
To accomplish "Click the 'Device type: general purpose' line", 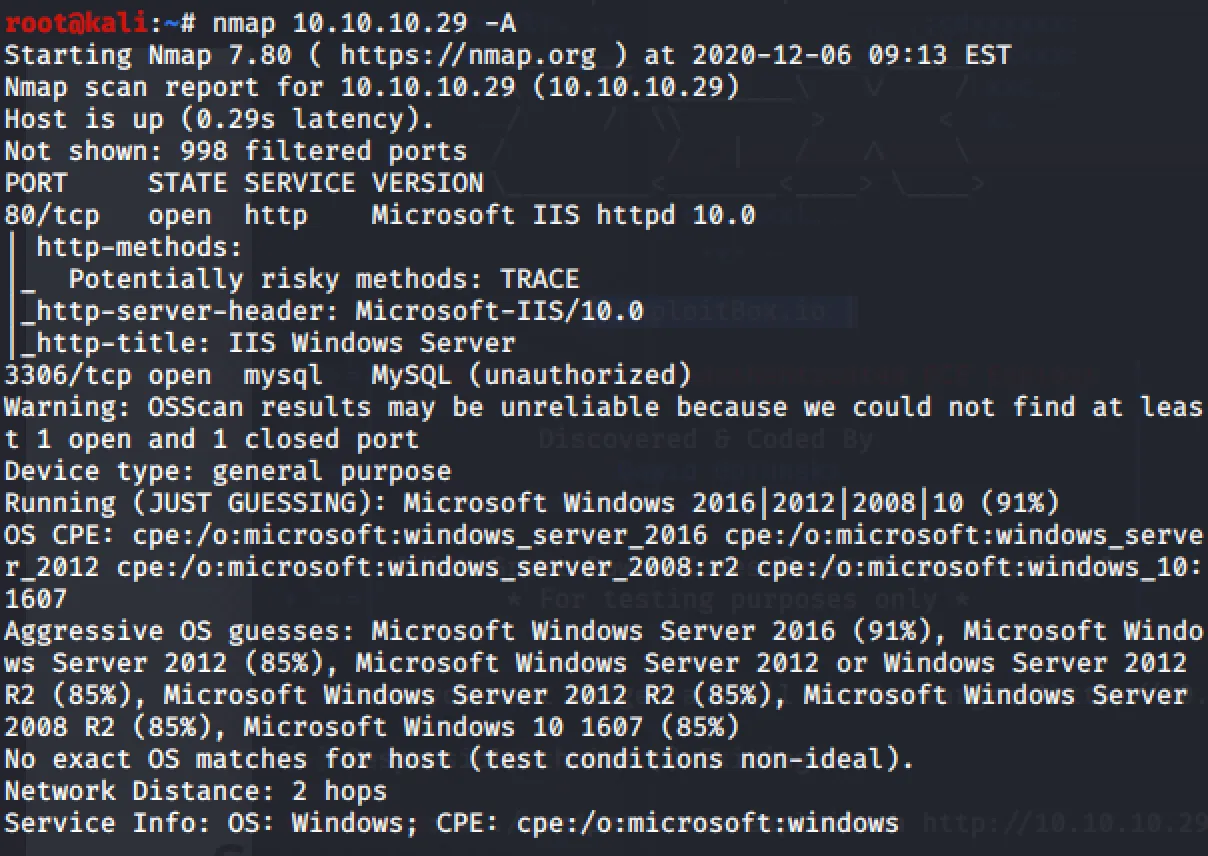I will 228,471.
